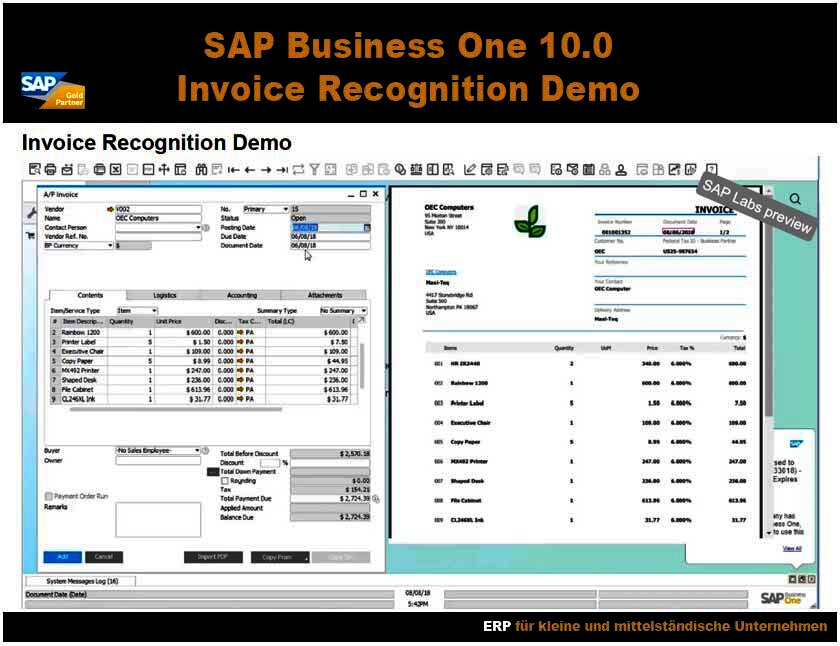Open the Filter Table toolbar icon
840x646 pixels.
click(312, 168)
